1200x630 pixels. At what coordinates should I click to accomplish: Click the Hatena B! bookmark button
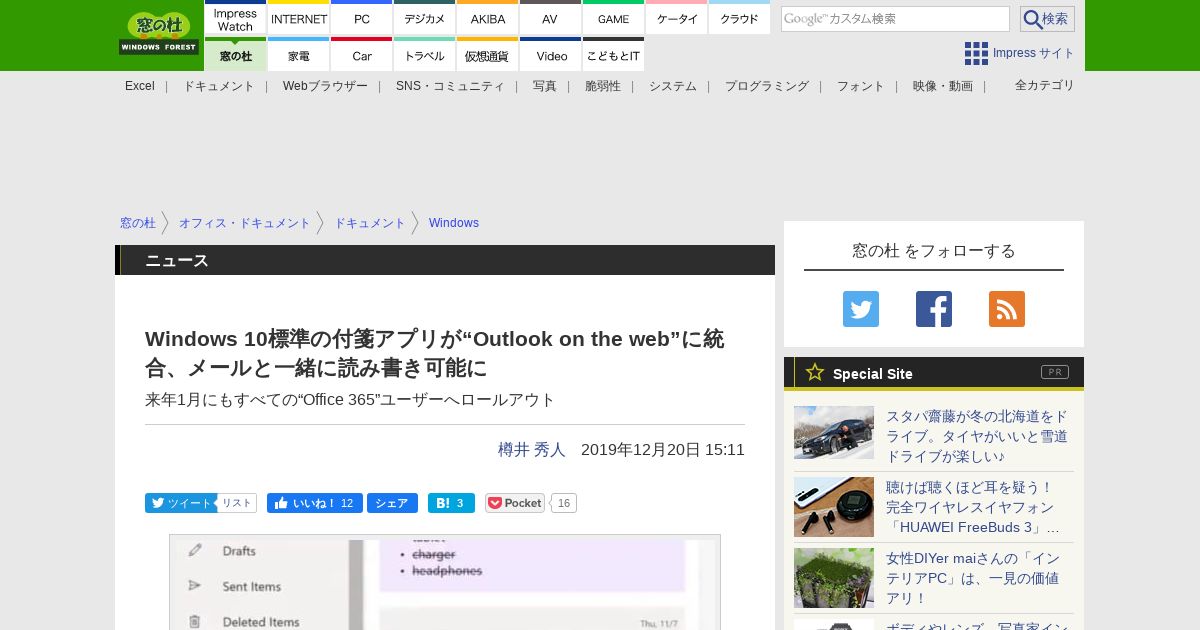point(451,503)
